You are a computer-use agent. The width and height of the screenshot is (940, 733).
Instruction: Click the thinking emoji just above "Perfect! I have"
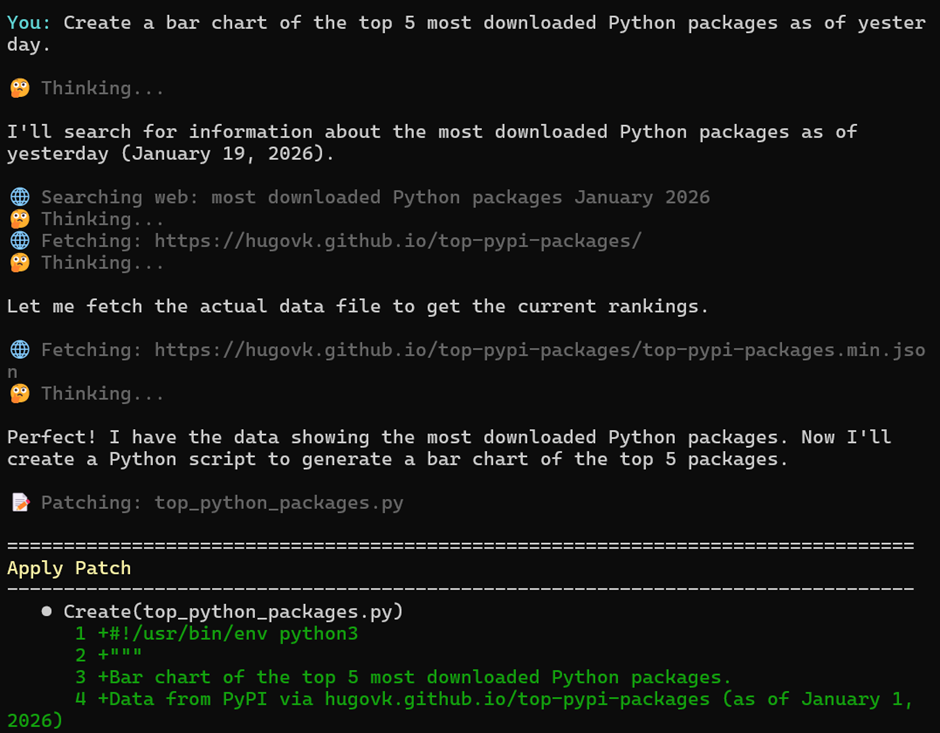[x=19, y=394]
